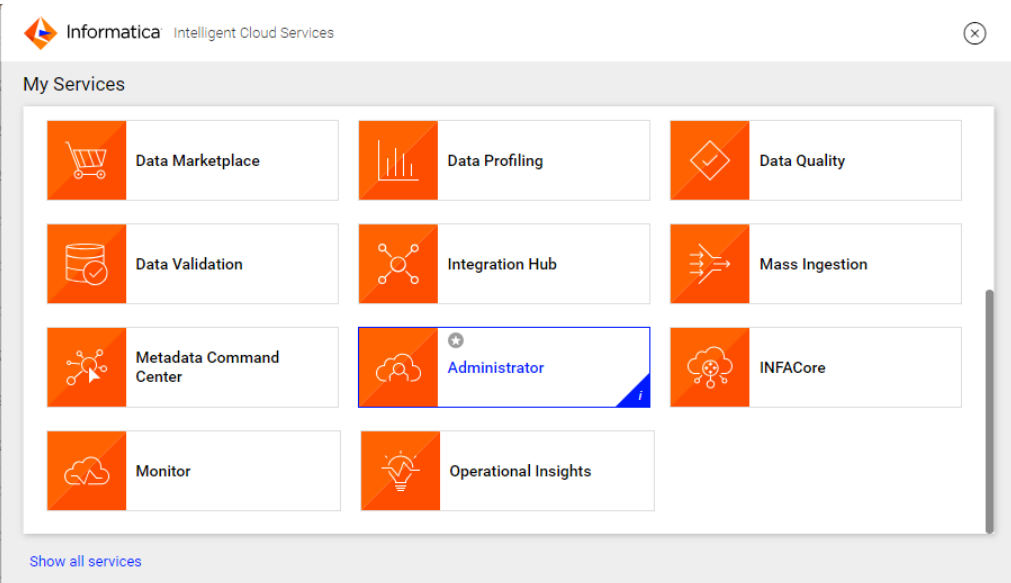Open the Data Quality service tile
This screenshot has height=583, width=1011.
click(x=816, y=160)
